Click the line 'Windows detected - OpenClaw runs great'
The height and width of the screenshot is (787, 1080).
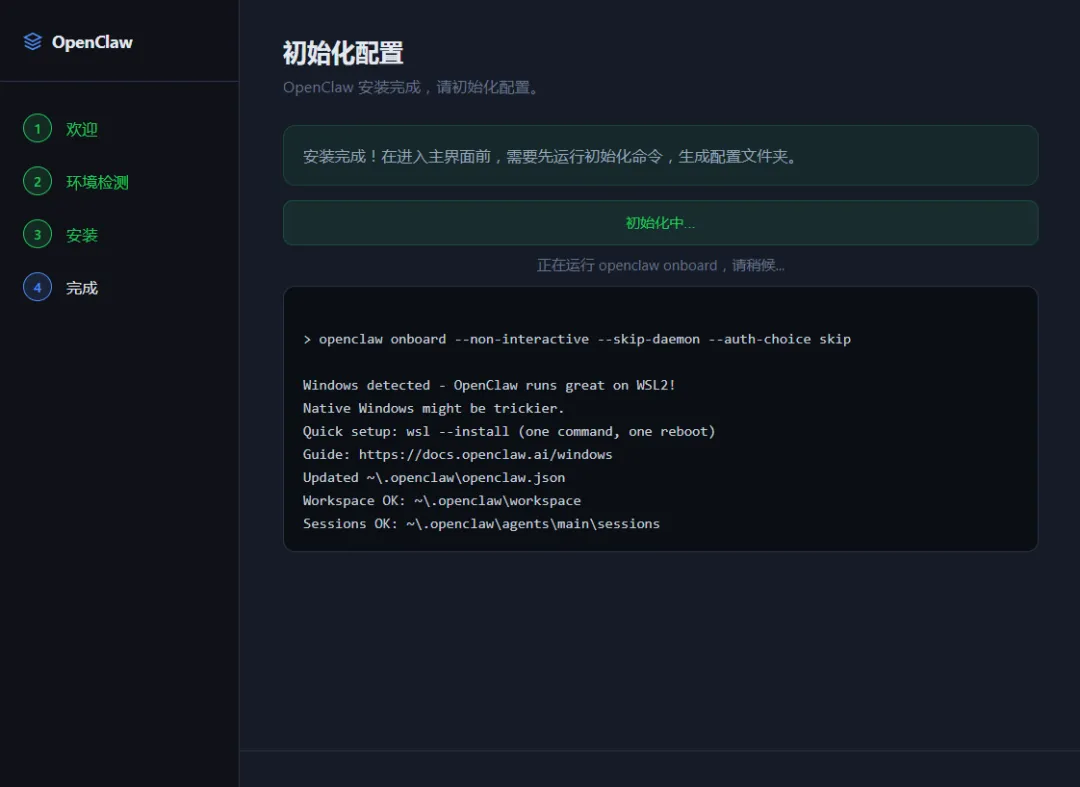coord(489,385)
